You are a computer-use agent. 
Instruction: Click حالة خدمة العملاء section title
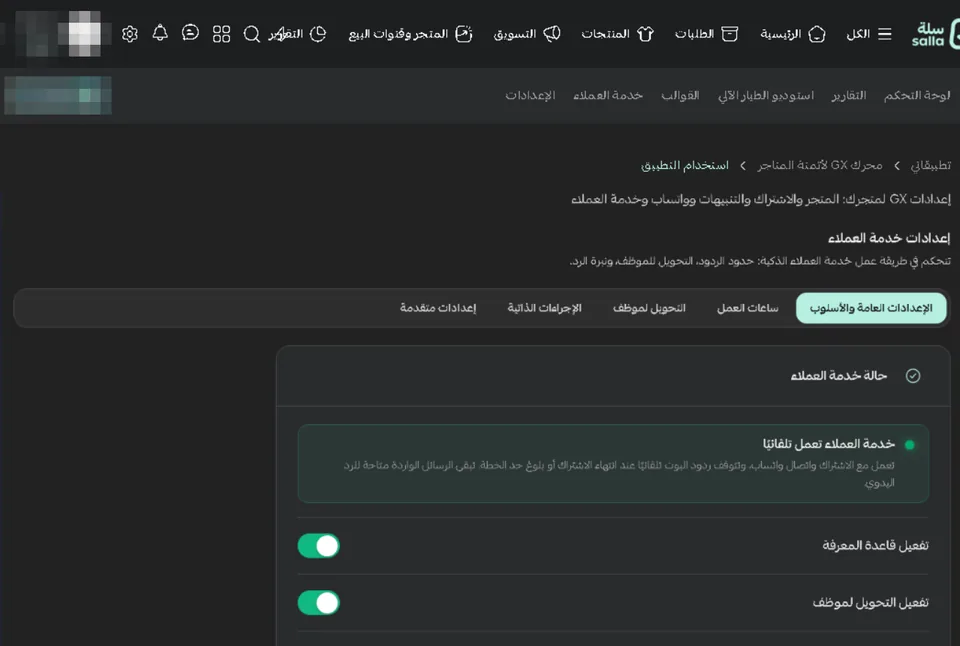[x=839, y=375]
